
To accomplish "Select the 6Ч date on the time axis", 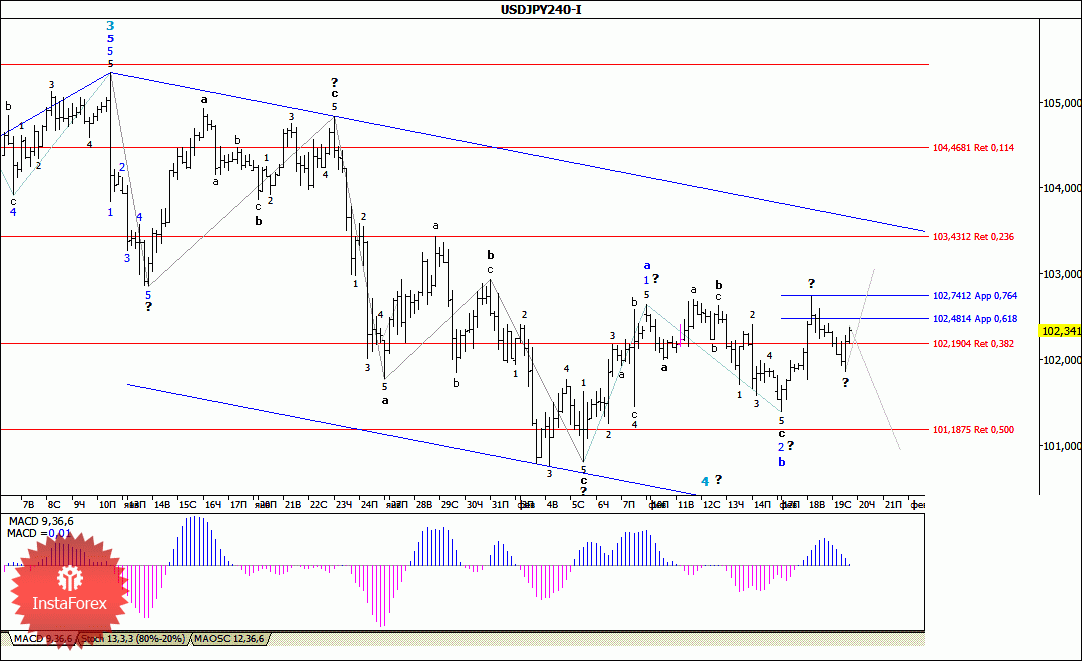I will 603,505.
